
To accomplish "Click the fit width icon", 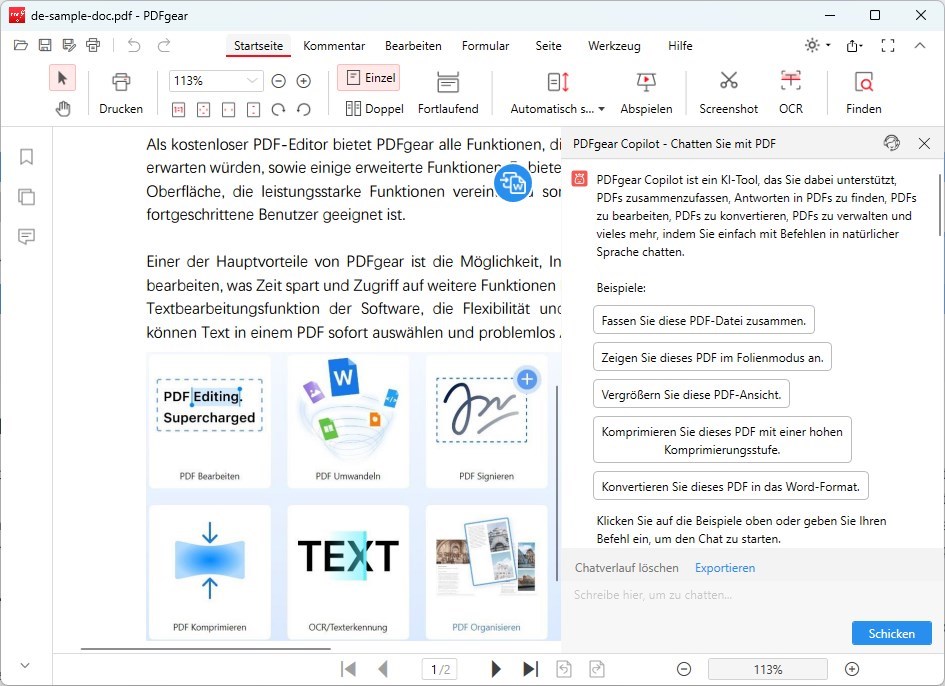I will click(x=228, y=110).
